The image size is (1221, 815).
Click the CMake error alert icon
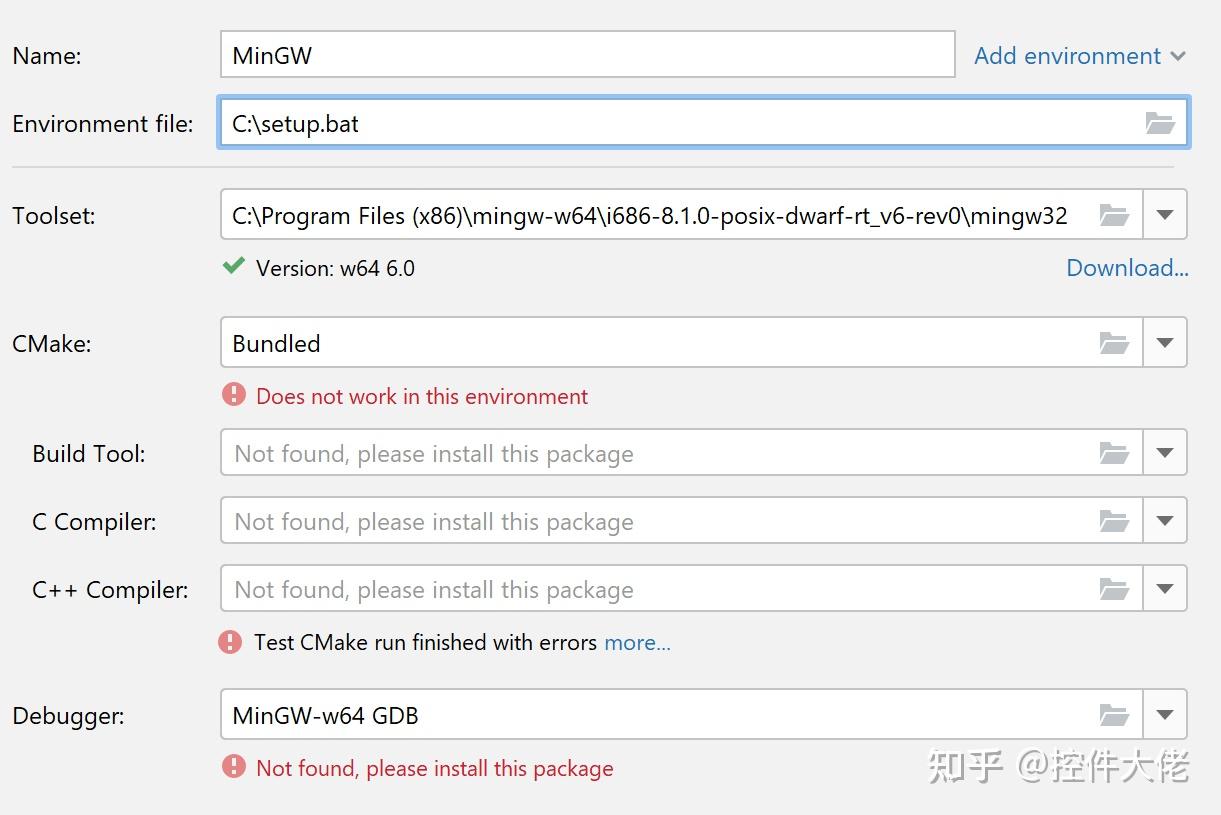pos(233,394)
